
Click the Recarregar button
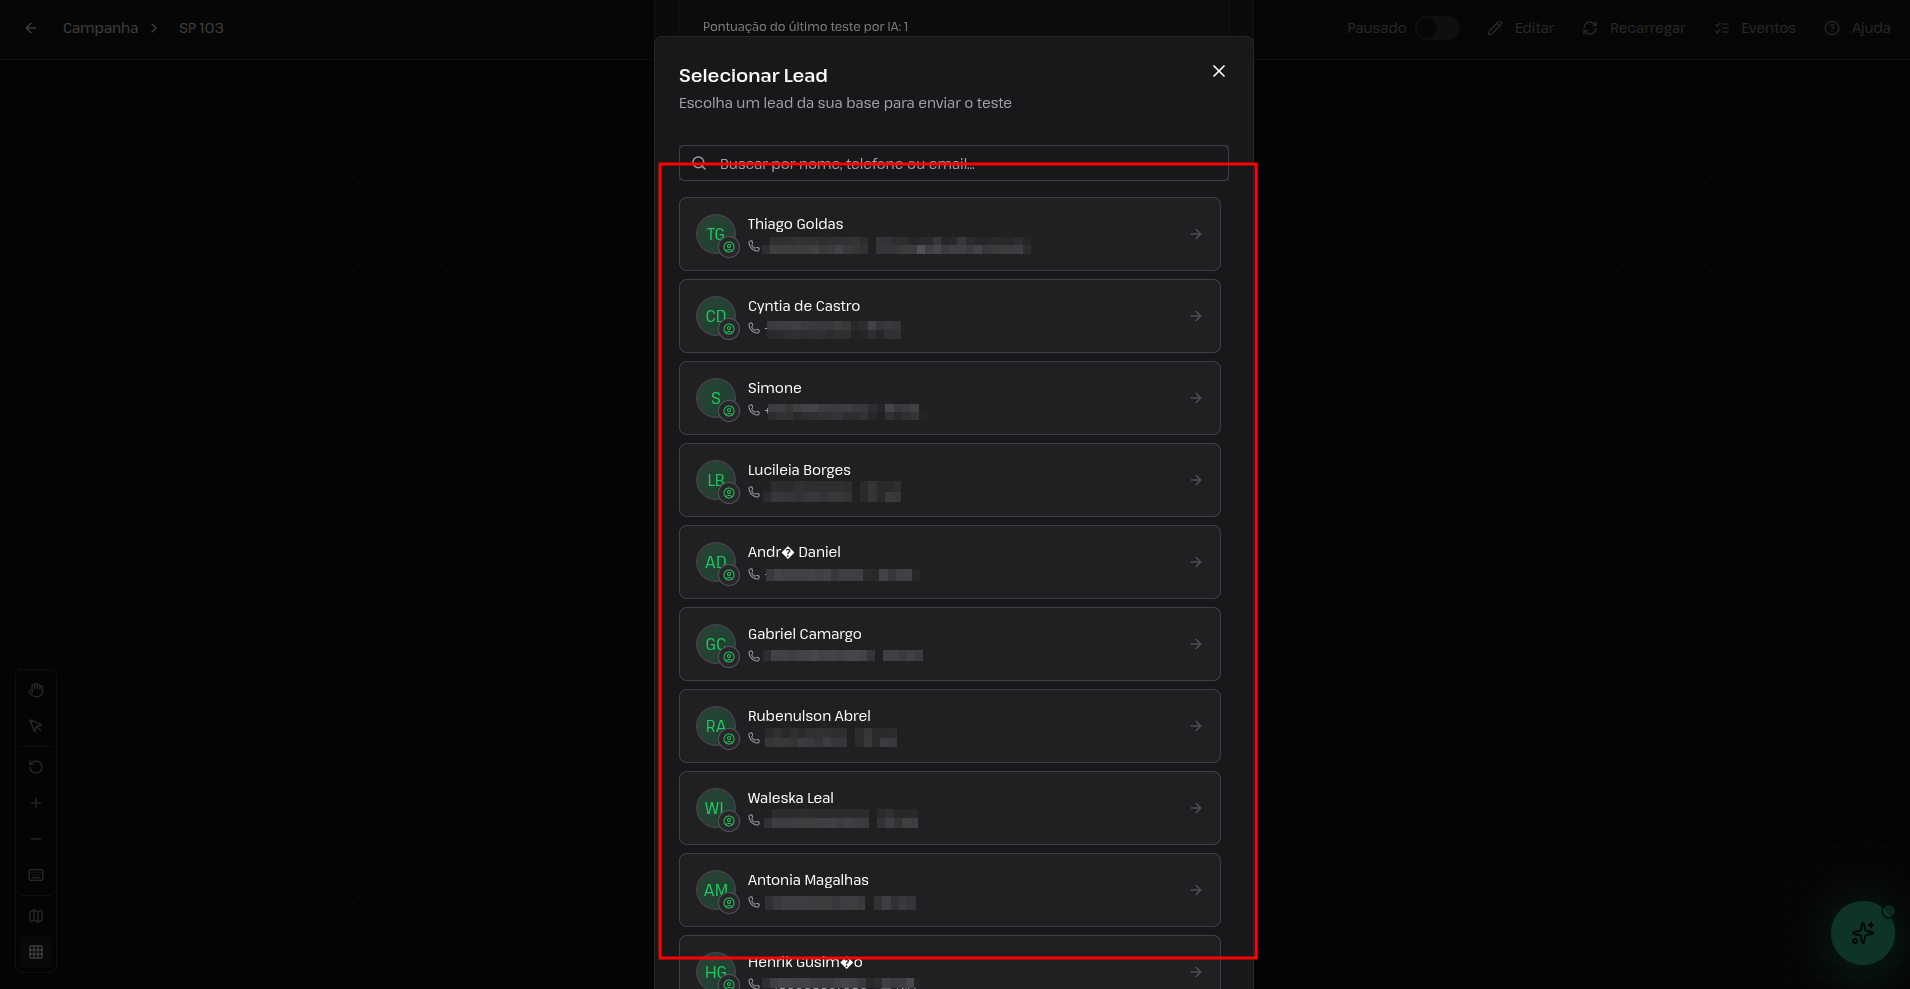coord(1634,28)
